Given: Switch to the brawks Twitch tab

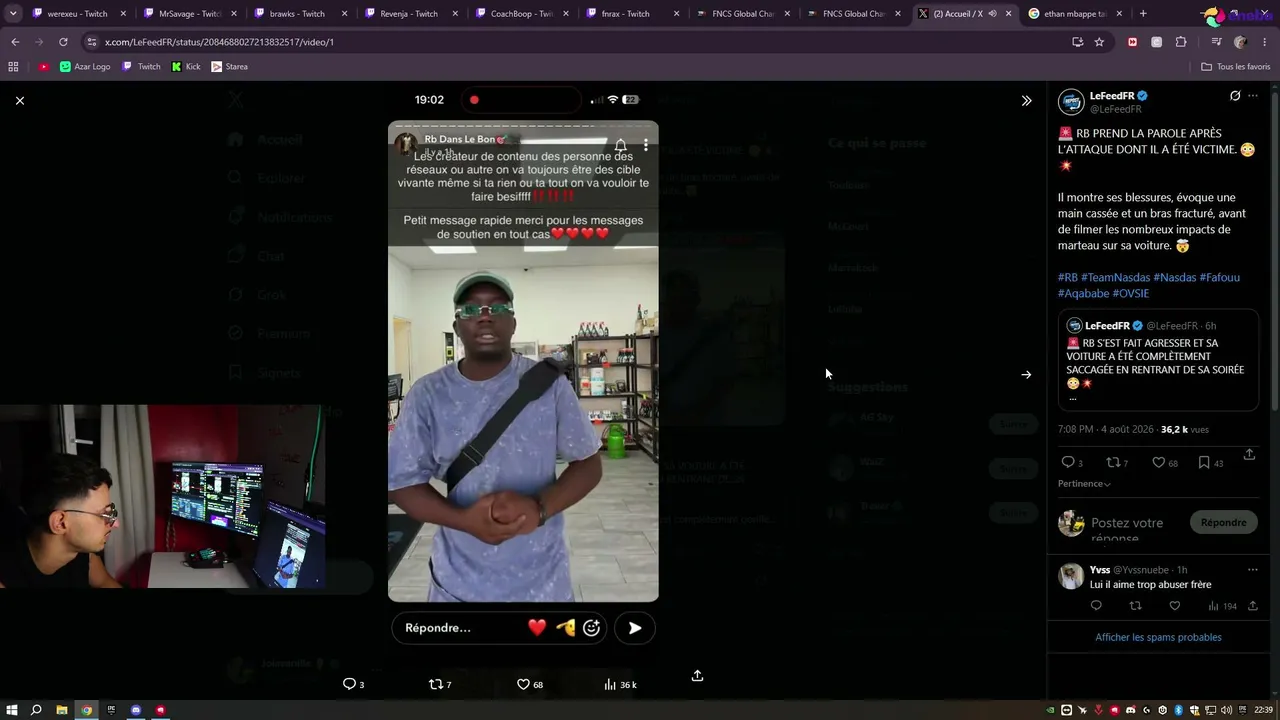Looking at the screenshot, I should coord(295,14).
